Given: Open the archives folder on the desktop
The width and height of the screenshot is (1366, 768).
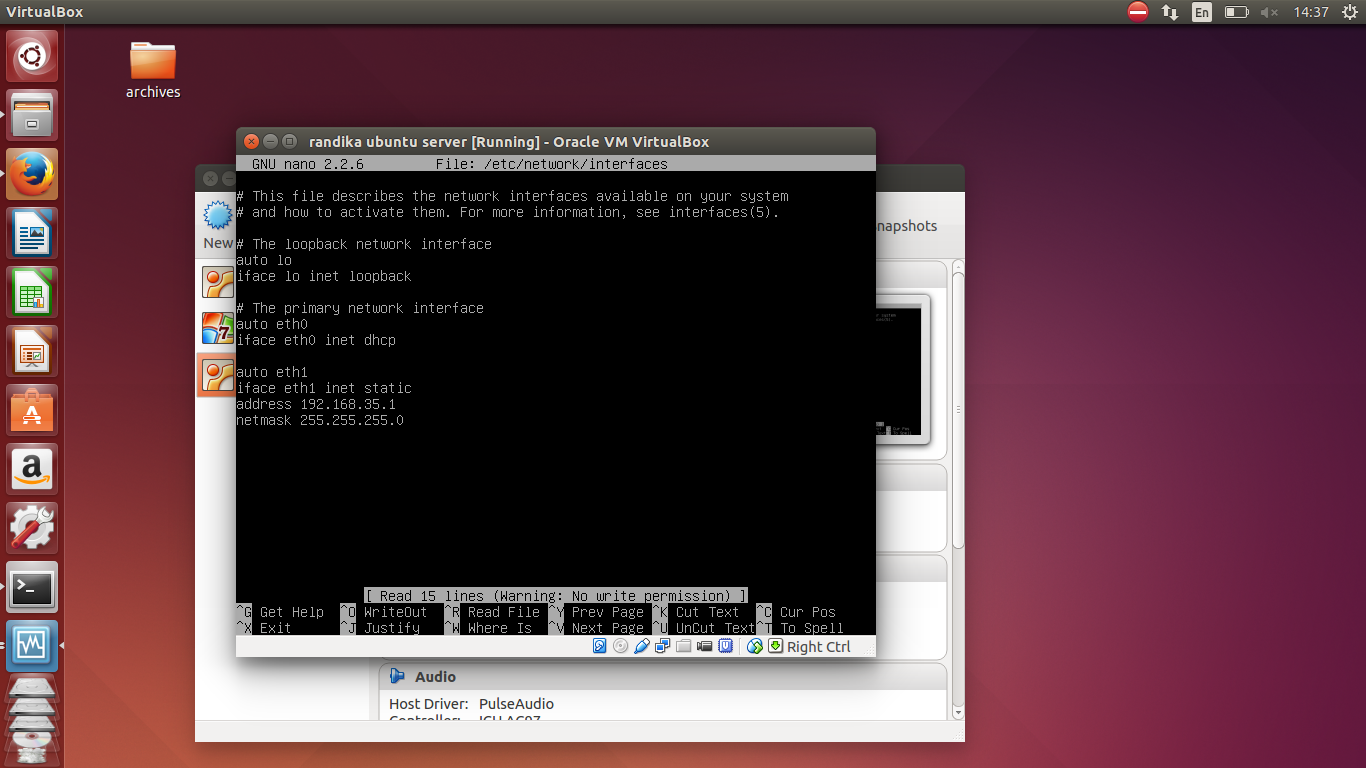Looking at the screenshot, I should (153, 70).
